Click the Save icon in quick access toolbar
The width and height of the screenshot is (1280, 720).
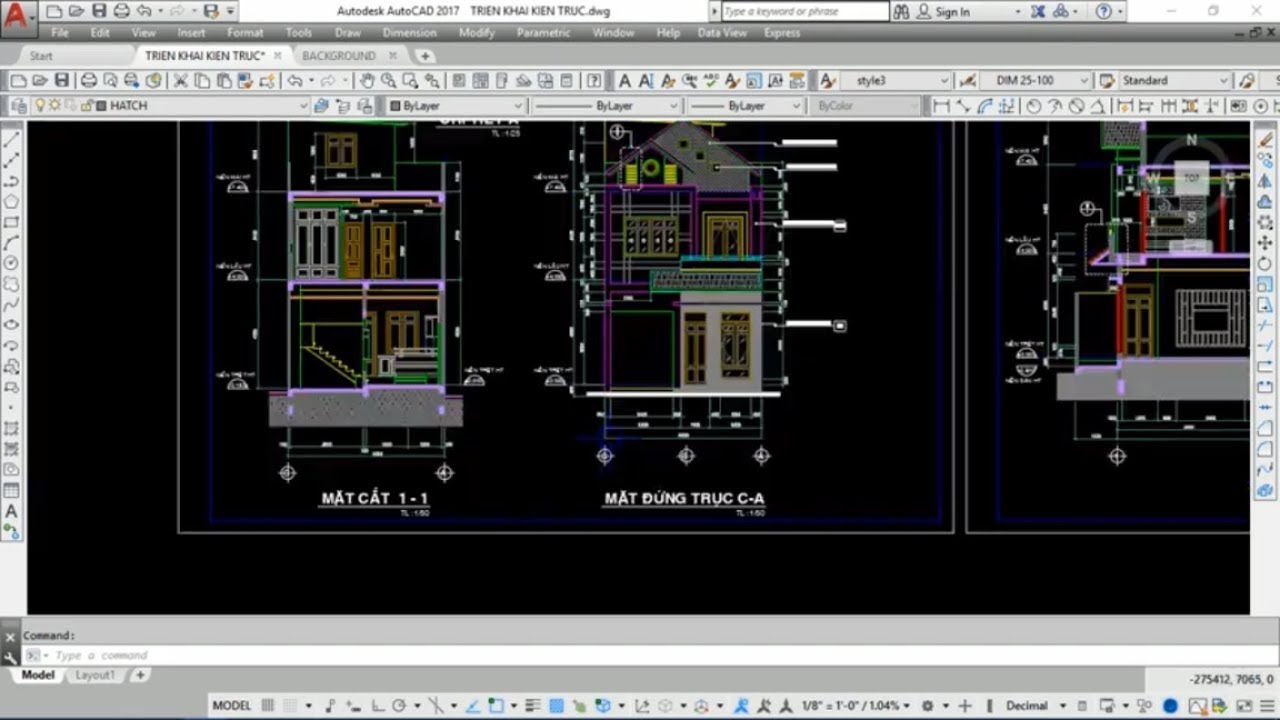[x=98, y=12]
